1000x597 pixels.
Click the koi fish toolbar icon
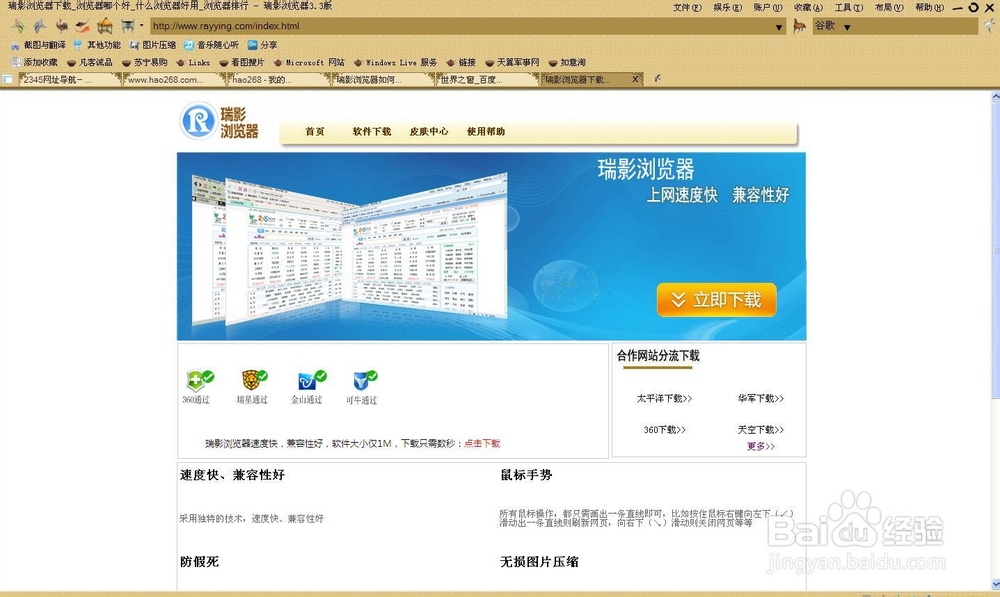(x=83, y=26)
